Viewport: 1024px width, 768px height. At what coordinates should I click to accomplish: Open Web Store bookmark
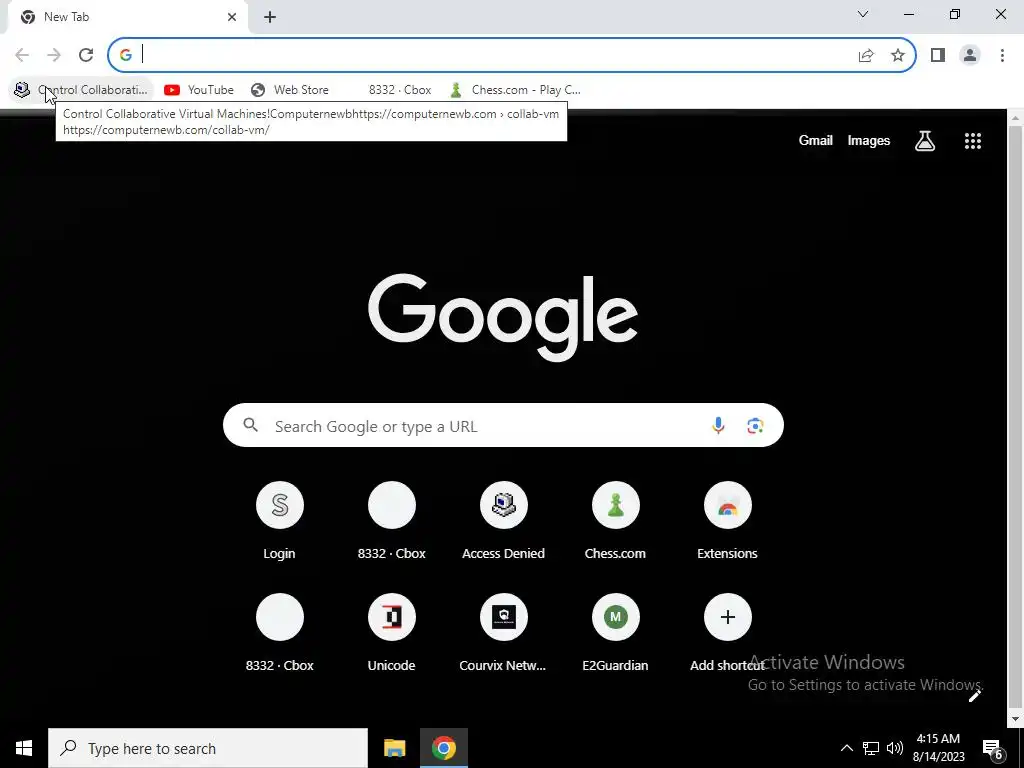pyautogui.click(x=290, y=89)
